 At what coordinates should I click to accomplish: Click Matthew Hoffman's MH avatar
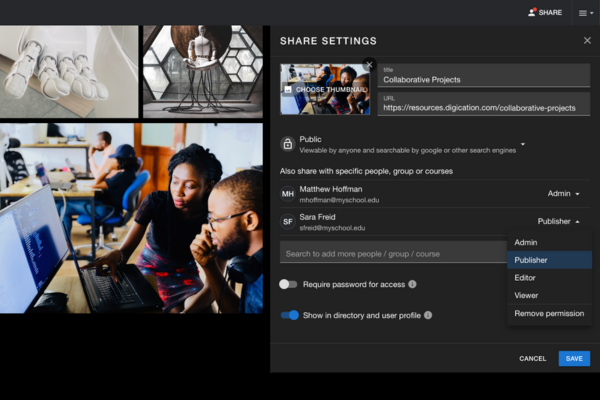tap(288, 194)
